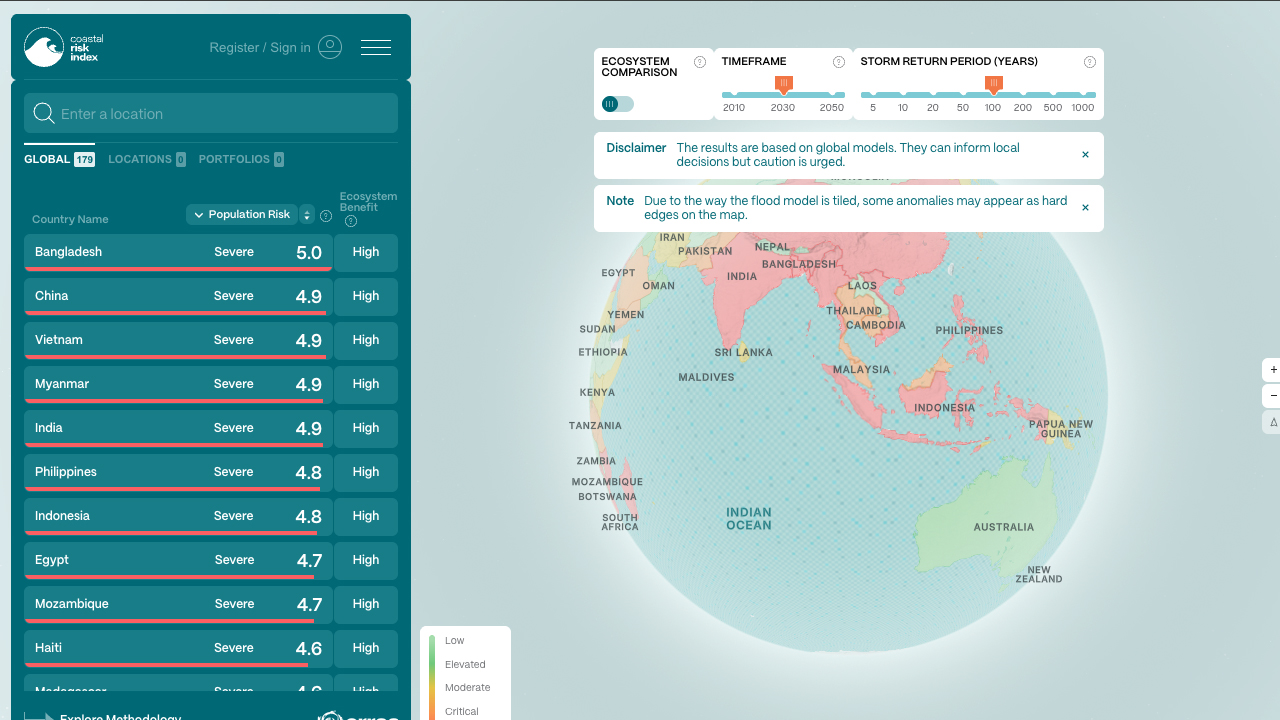Open the Haiti row in the list

tap(178, 648)
